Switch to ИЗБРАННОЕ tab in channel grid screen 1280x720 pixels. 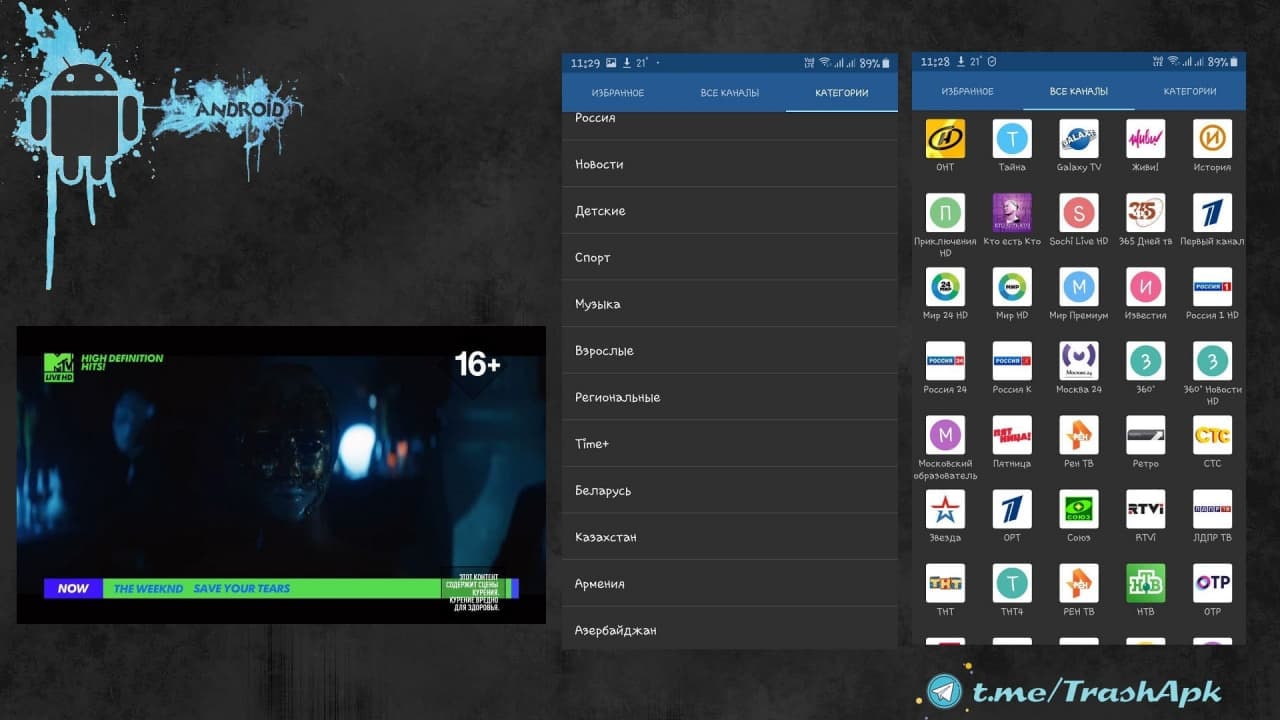click(x=968, y=91)
